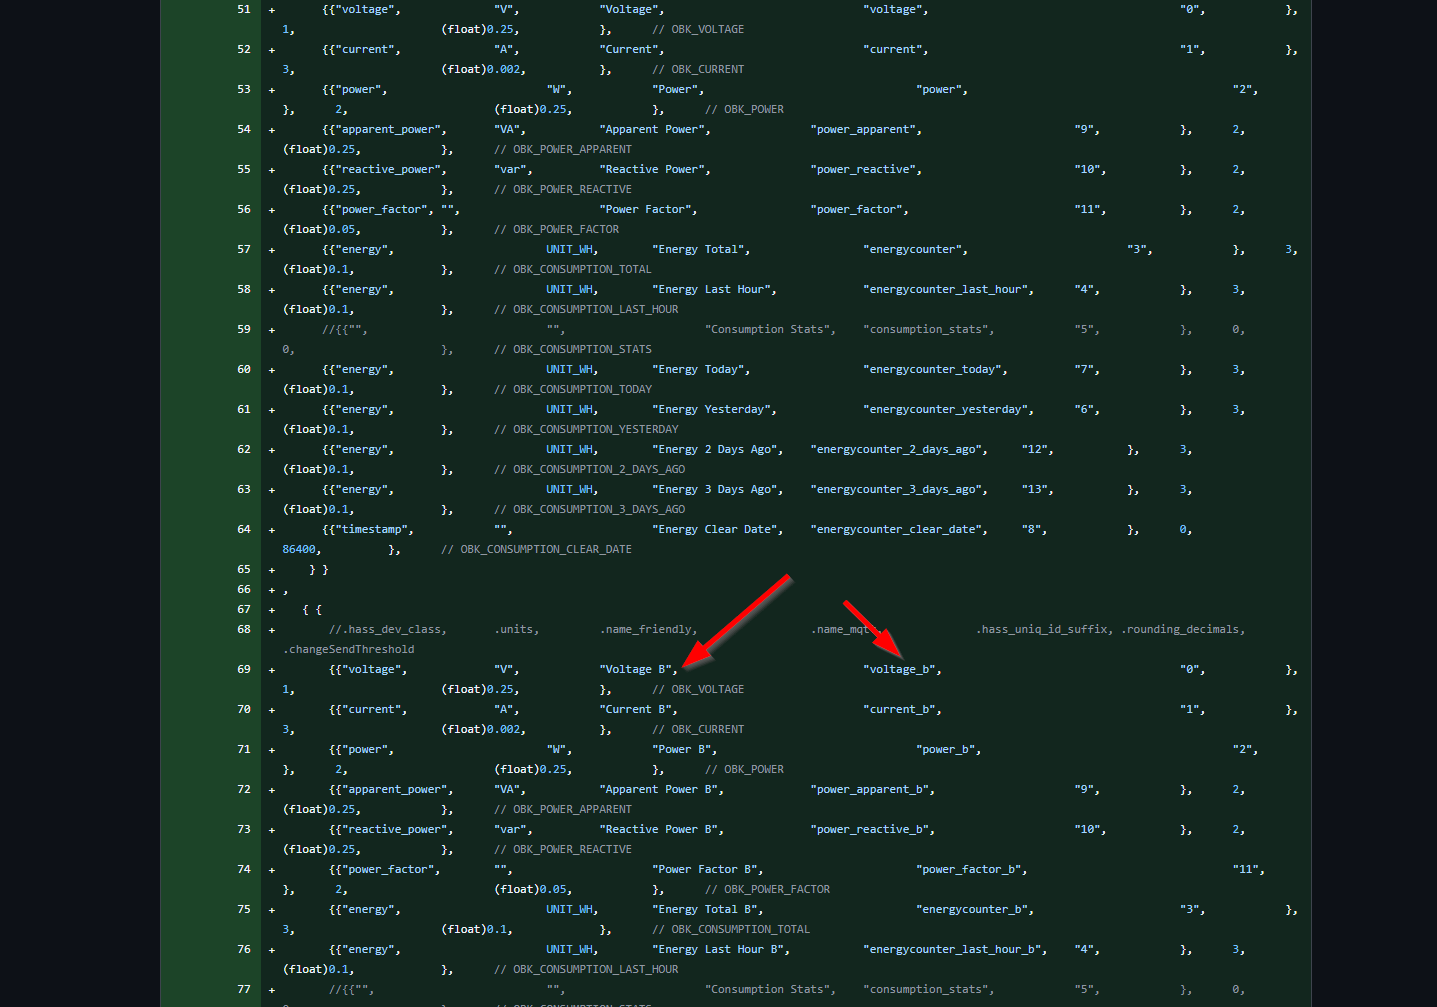1437x1007 pixels.
Task: Click "Consumption Stats" on commented line 59
Action: tap(768, 329)
